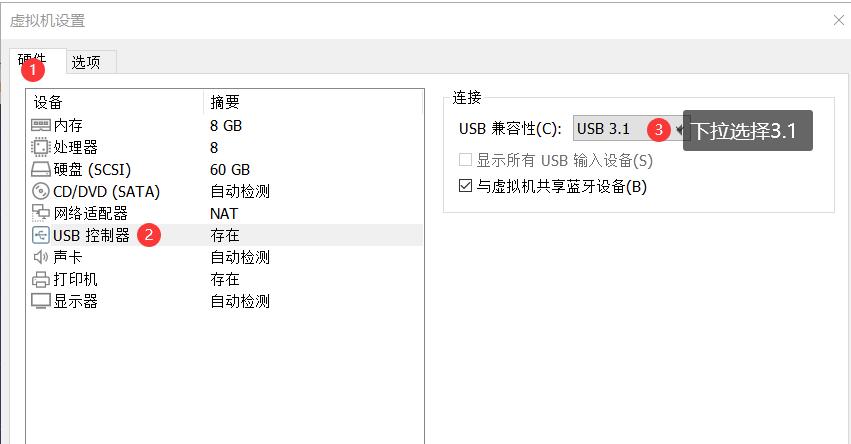Click the CD/DVD (SATA) disc icon
Image resolution: width=851 pixels, height=444 pixels.
pos(41,191)
